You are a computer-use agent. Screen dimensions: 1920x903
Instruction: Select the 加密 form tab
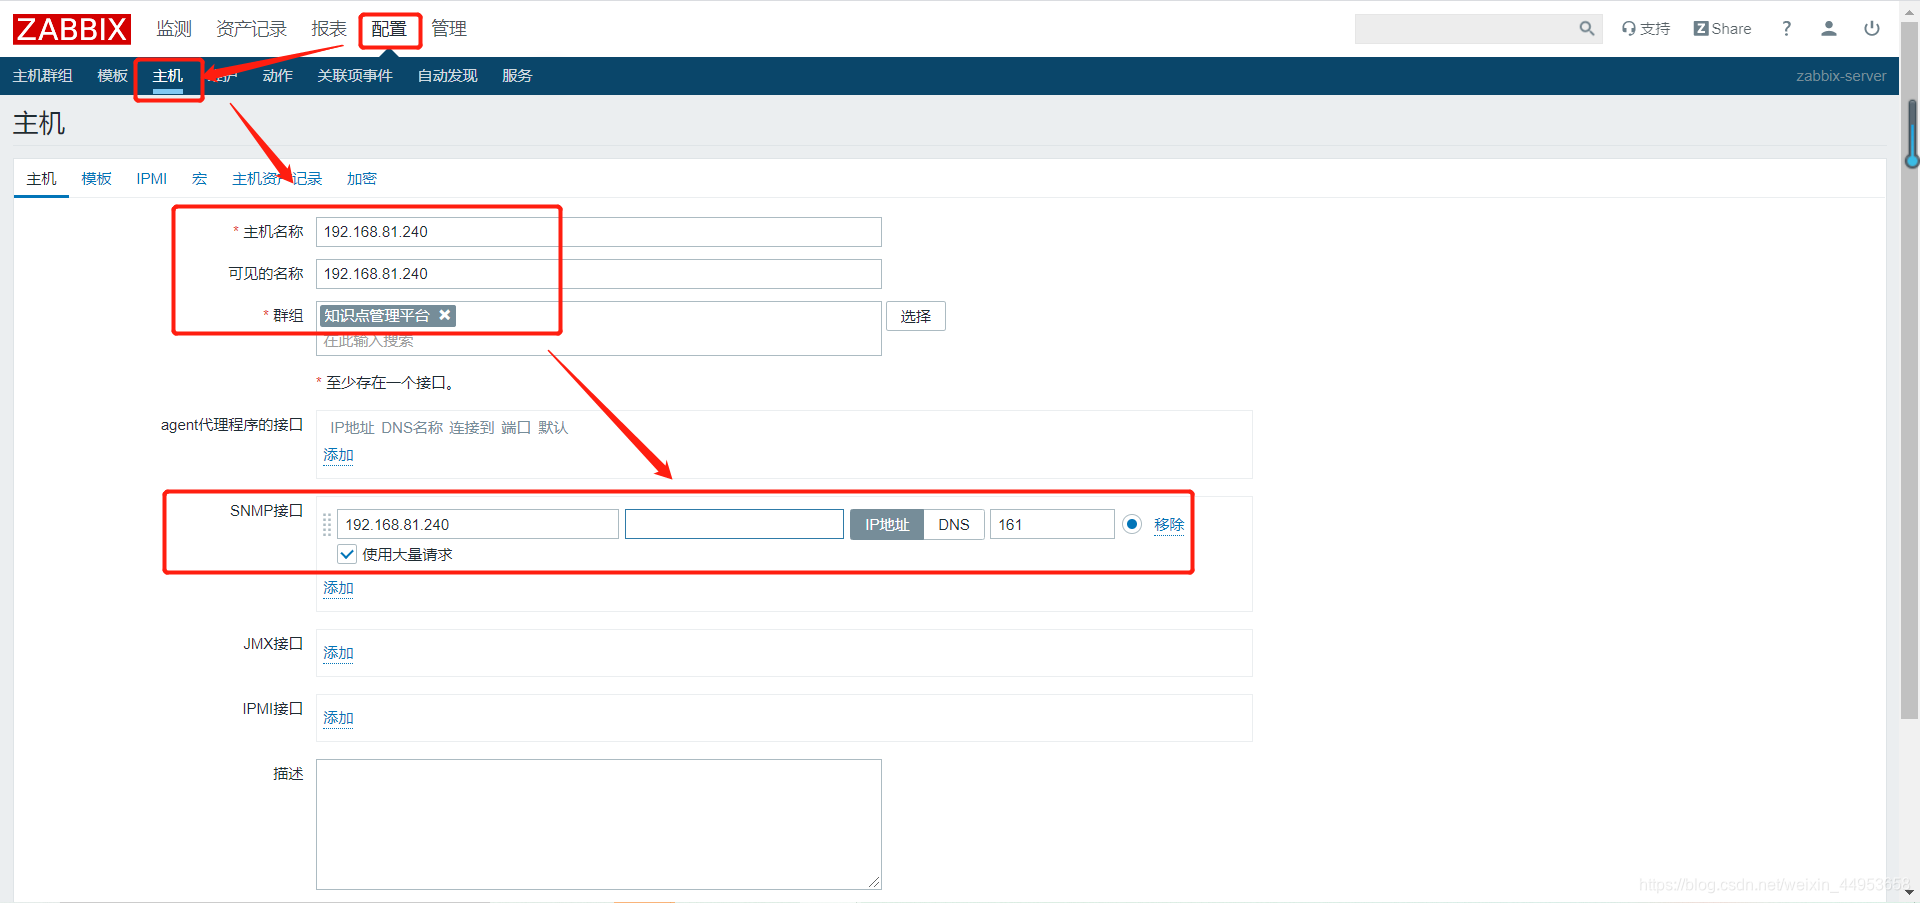point(362,179)
